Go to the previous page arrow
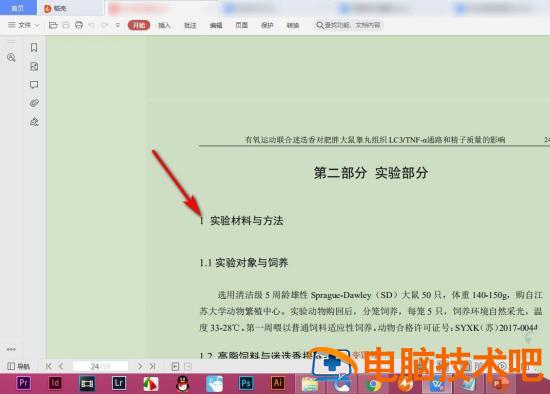 61,366
